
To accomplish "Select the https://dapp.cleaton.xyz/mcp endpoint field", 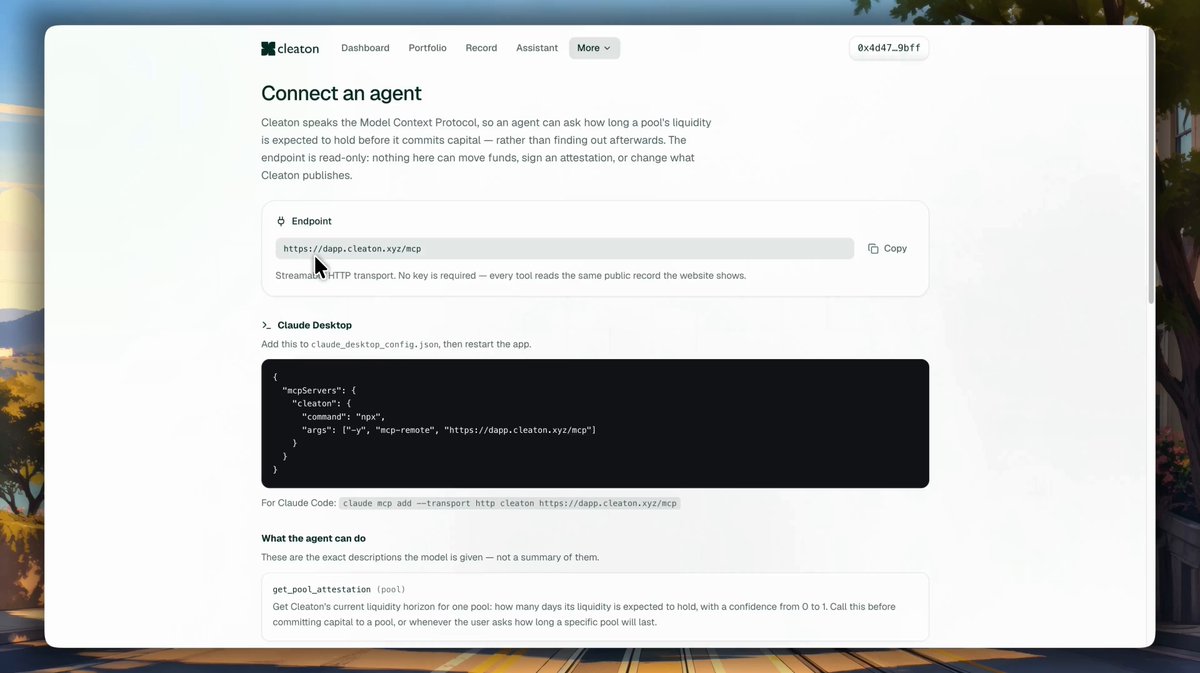I will pyautogui.click(x=565, y=248).
